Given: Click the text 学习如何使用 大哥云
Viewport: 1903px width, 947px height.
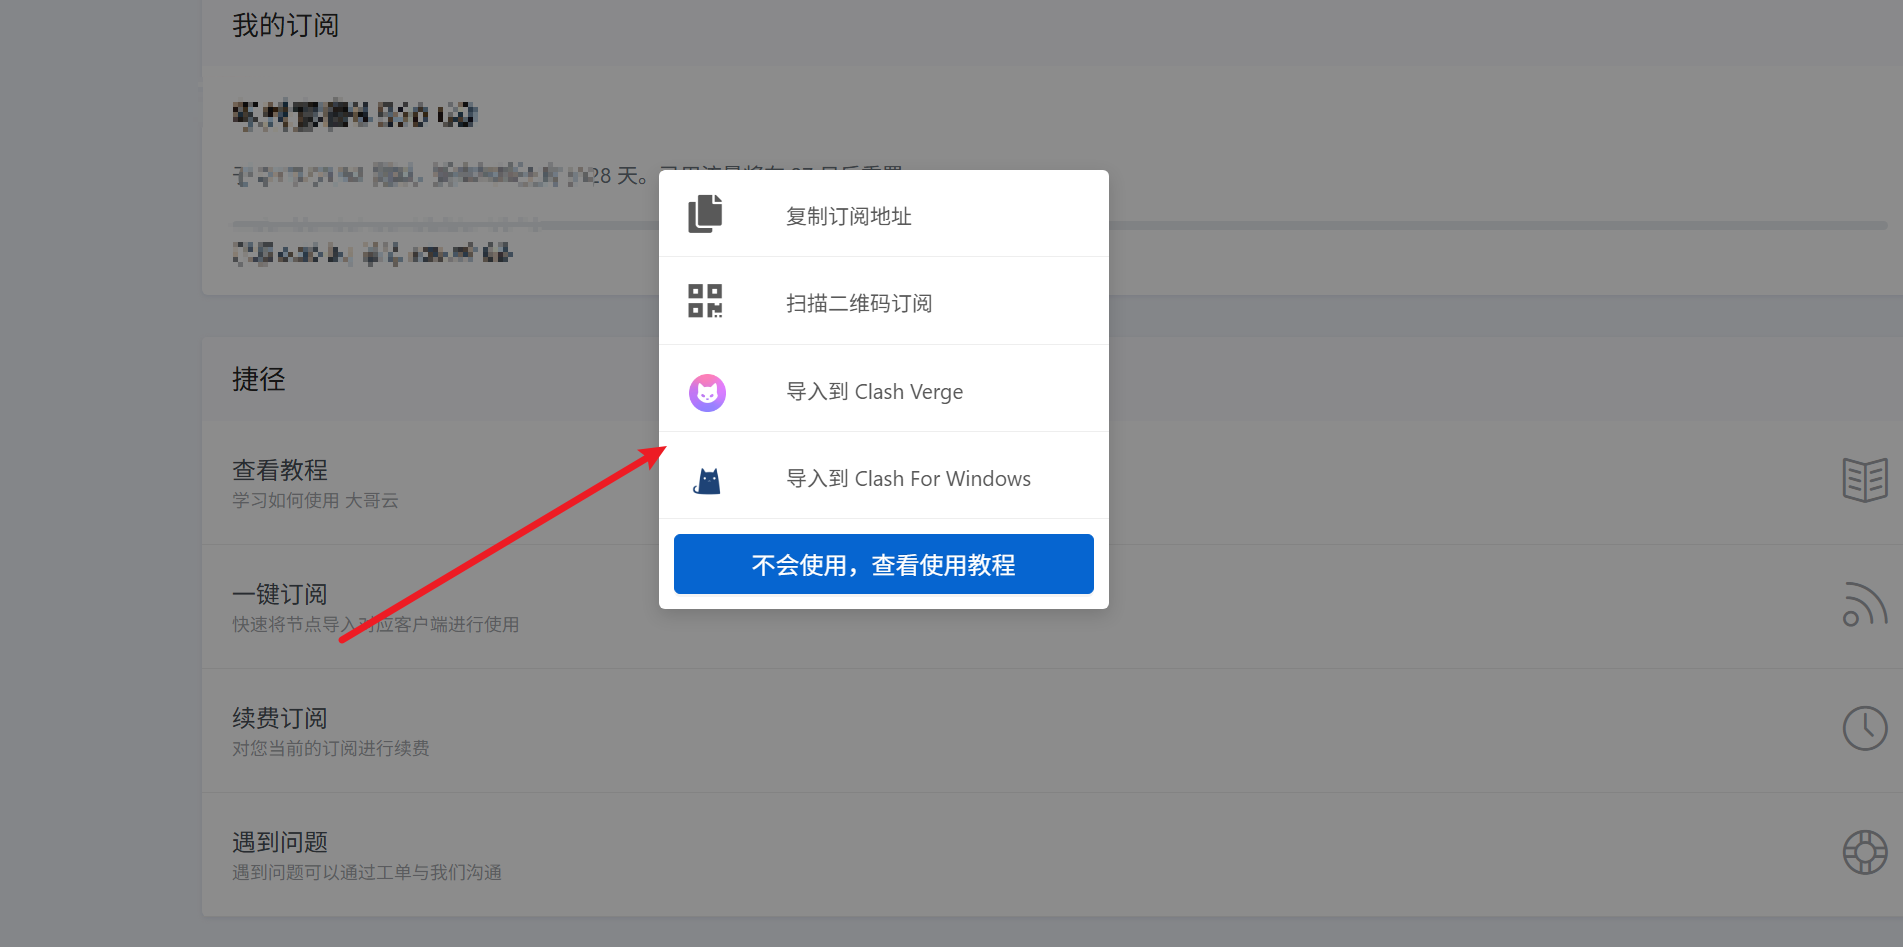Looking at the screenshot, I should [315, 500].
